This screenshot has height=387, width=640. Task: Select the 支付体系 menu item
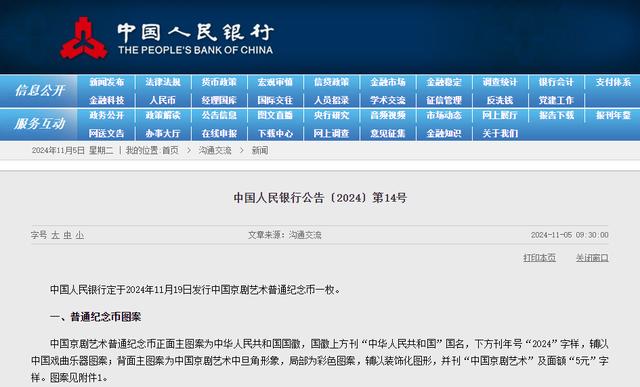click(x=613, y=82)
